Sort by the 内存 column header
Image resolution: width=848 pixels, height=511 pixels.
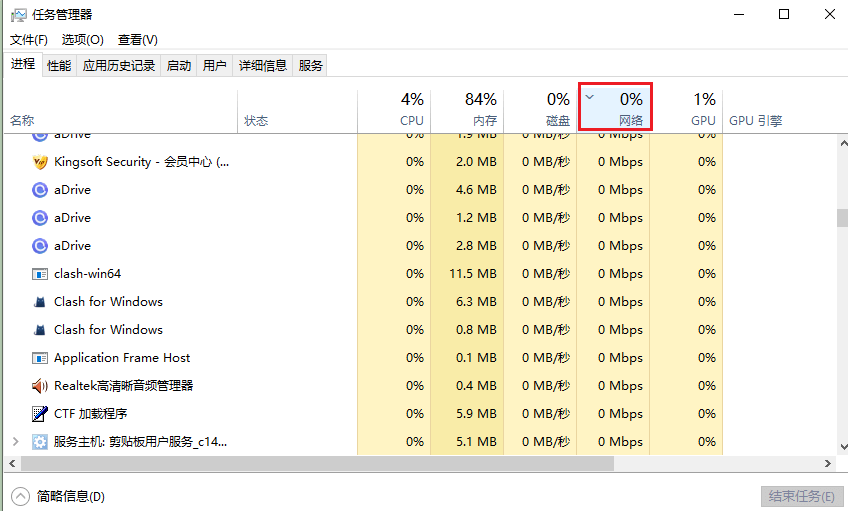tap(467, 111)
